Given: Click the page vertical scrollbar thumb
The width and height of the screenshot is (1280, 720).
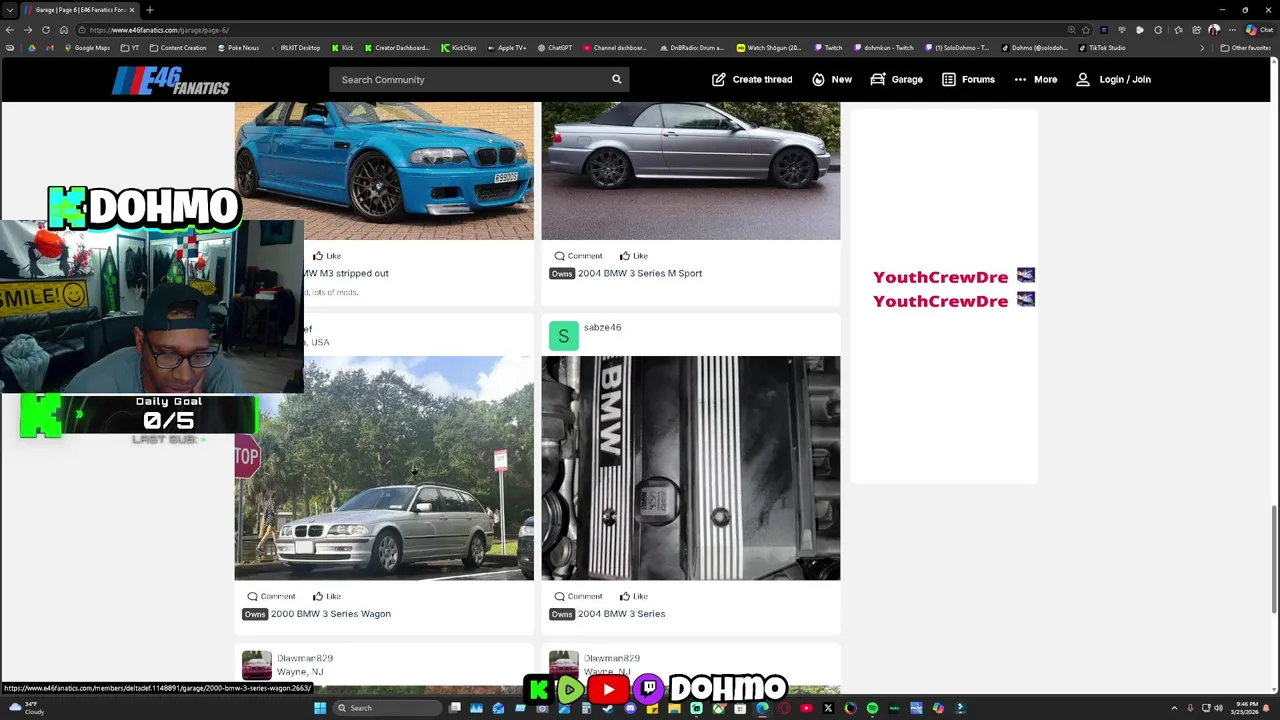Looking at the screenshot, I should 1274,560.
